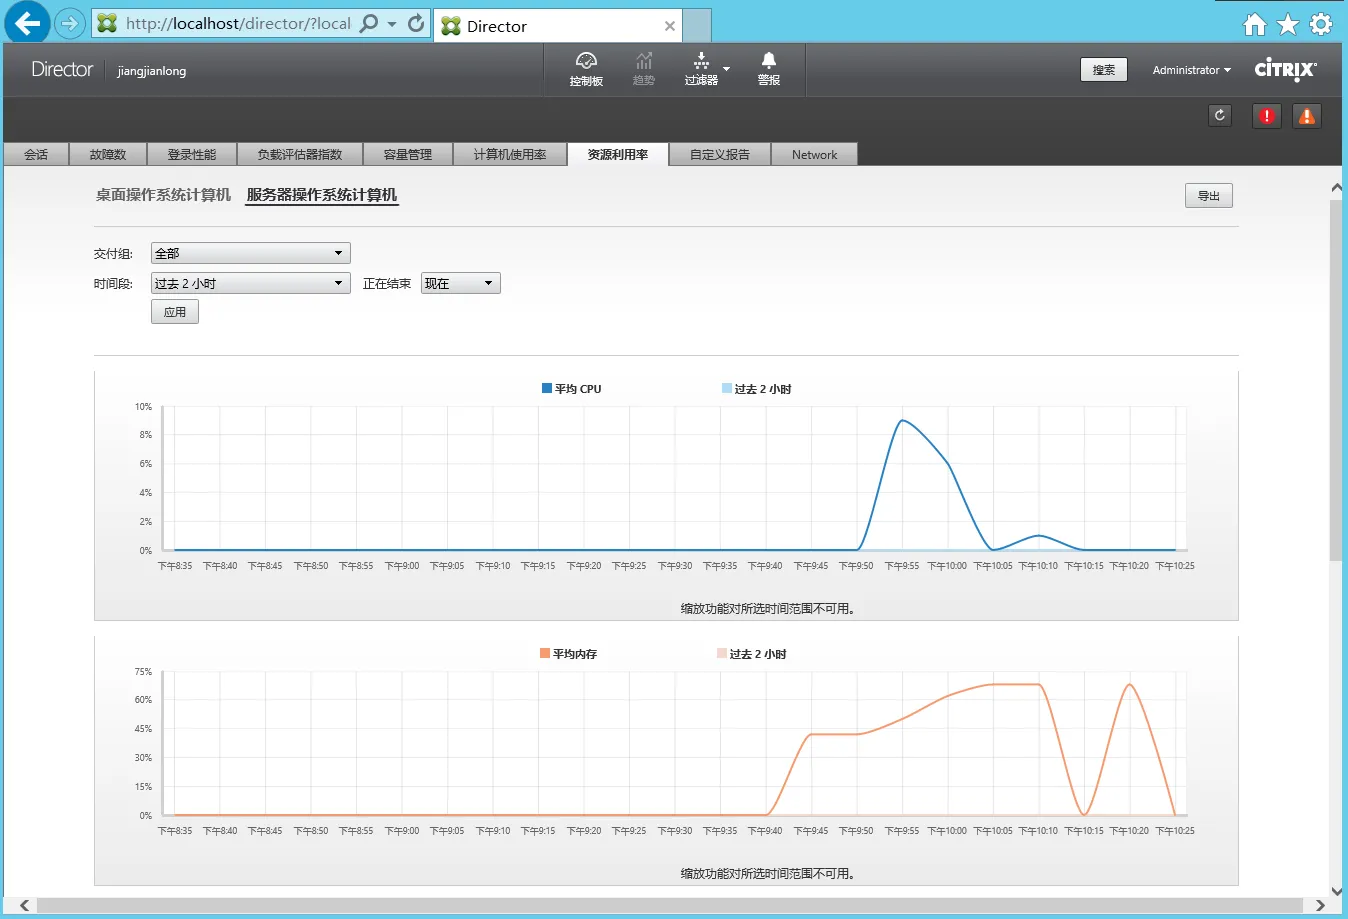Image resolution: width=1348 pixels, height=919 pixels.
Task: Open the 交付组 全部 dropdown
Action: [x=250, y=253]
